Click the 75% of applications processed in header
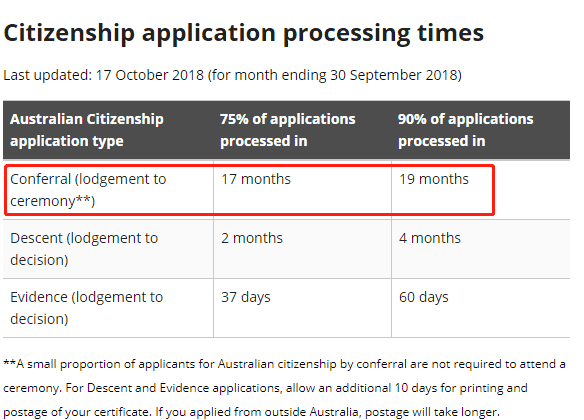This screenshot has height=420, width=584. click(288, 130)
